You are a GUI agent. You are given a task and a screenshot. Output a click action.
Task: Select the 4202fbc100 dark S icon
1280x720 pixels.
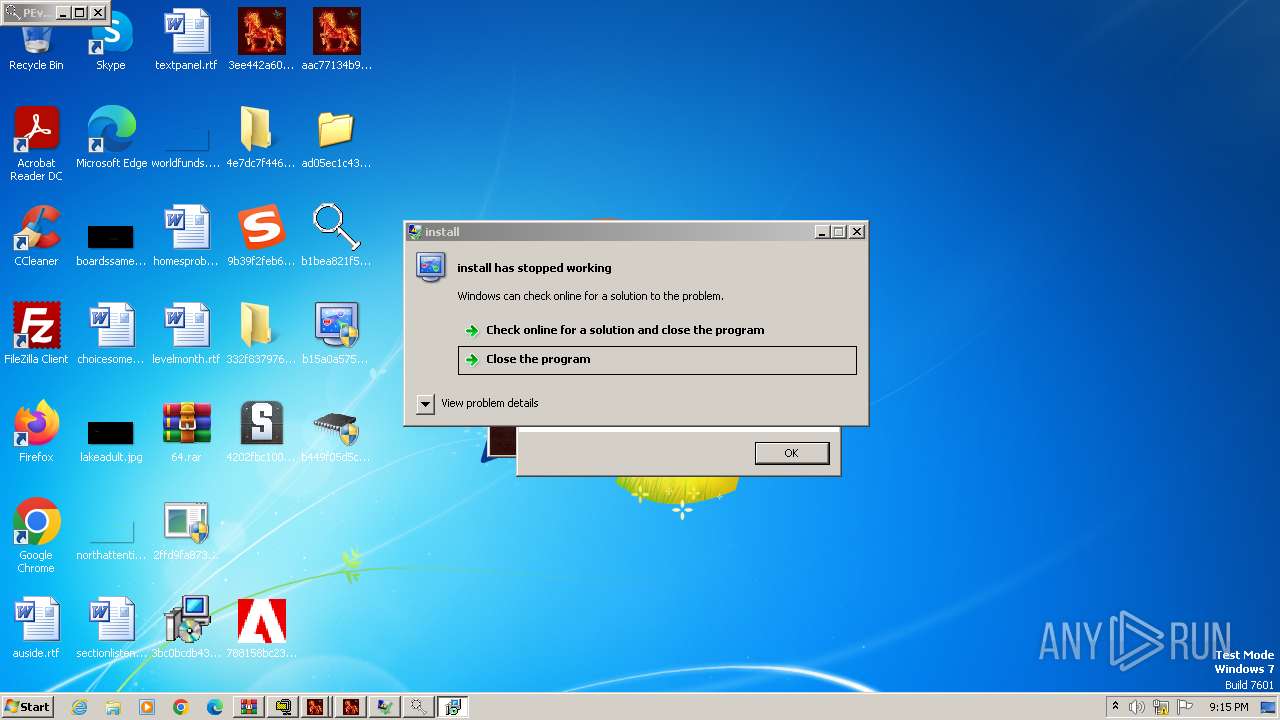pos(261,432)
